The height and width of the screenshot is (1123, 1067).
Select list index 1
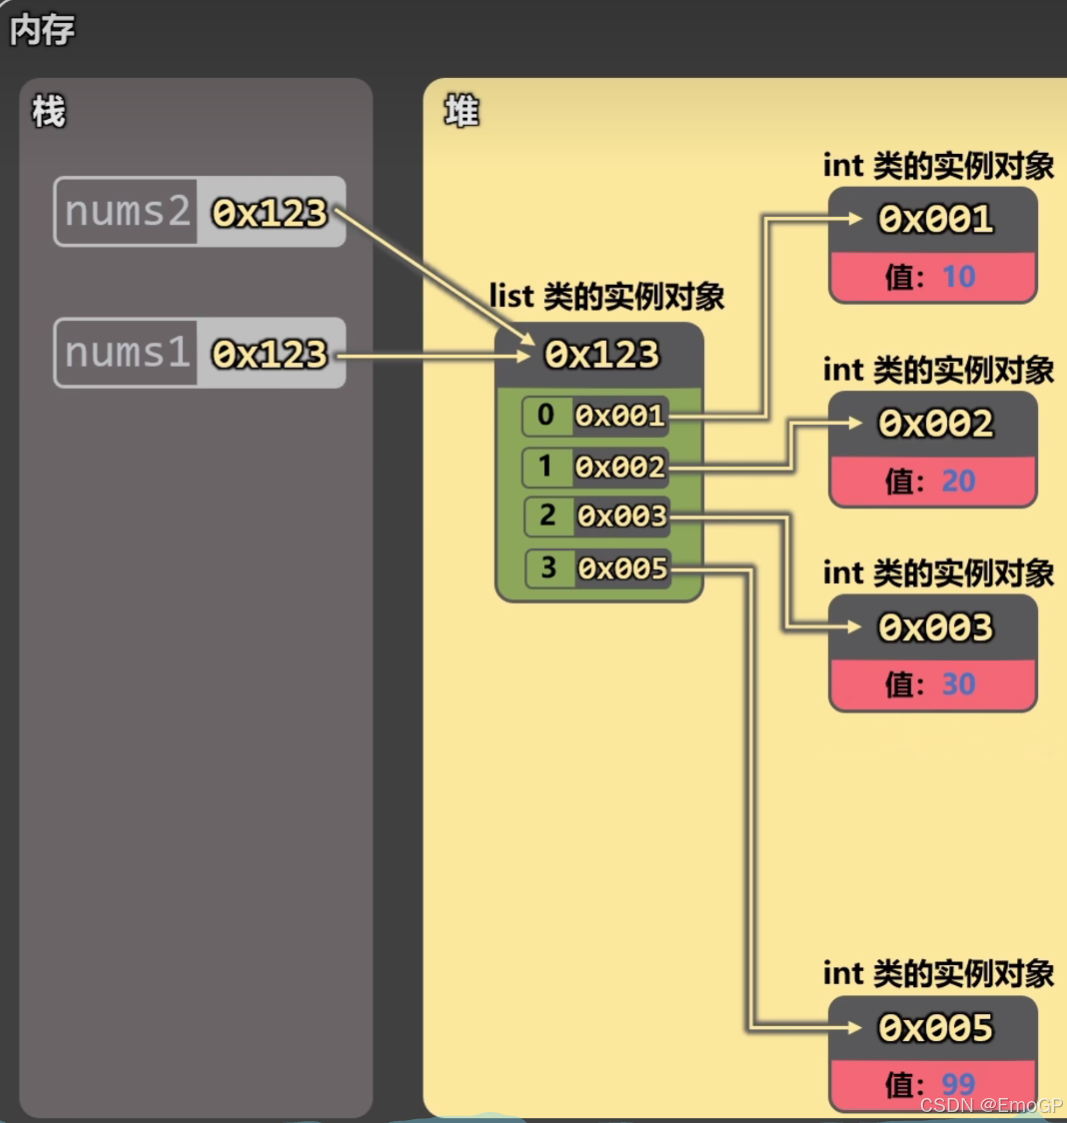point(546,466)
